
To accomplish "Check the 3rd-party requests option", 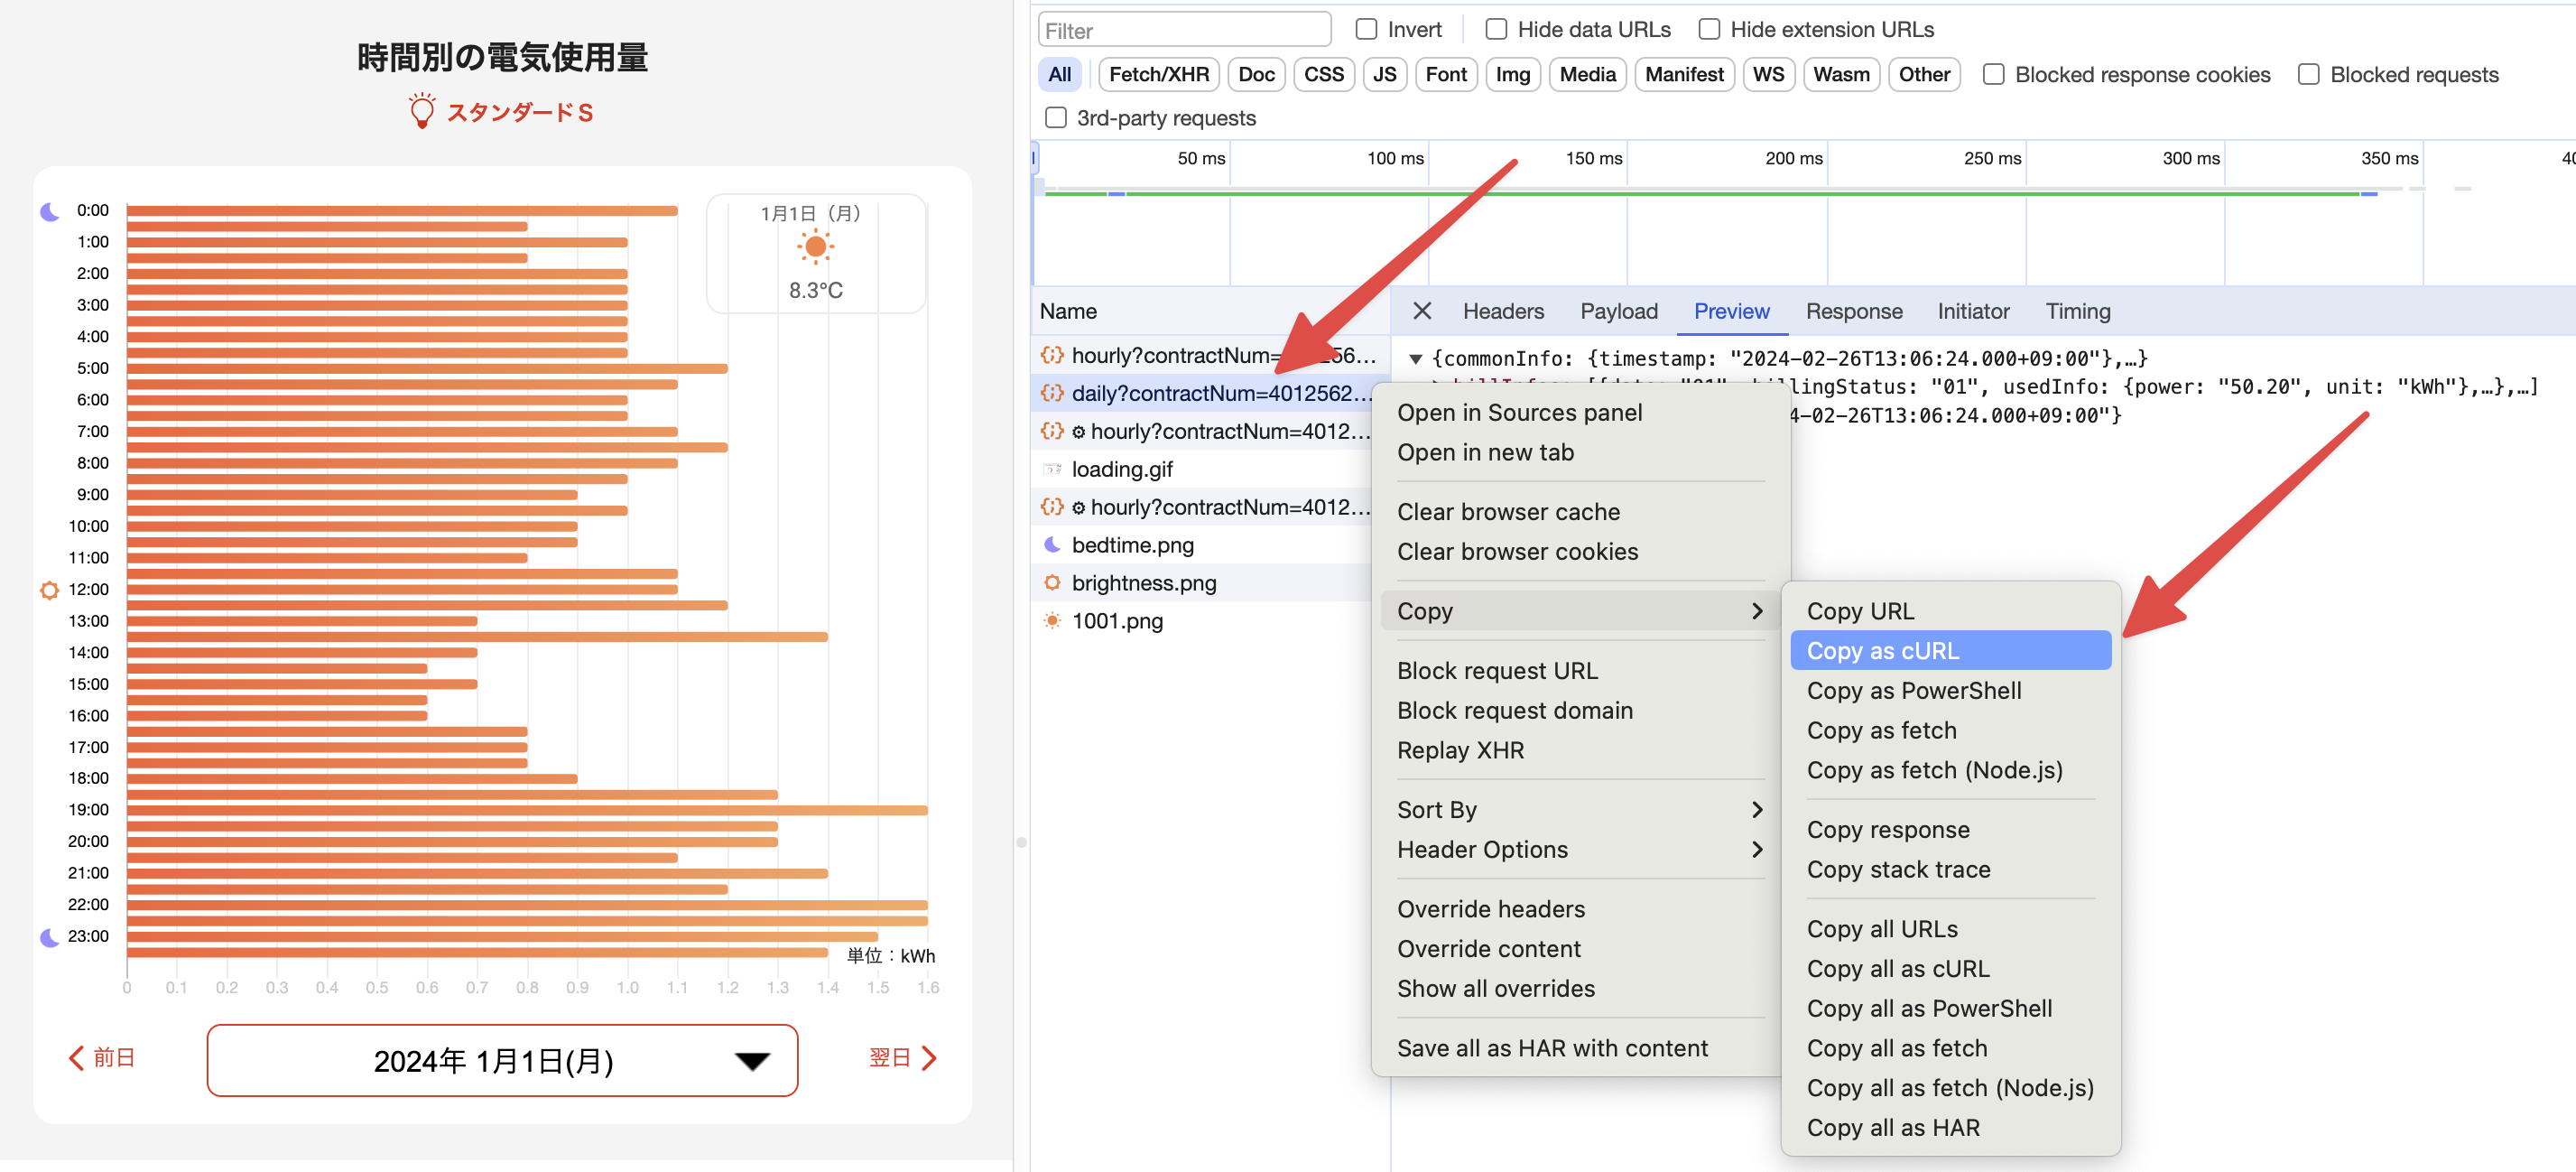I will (1055, 118).
